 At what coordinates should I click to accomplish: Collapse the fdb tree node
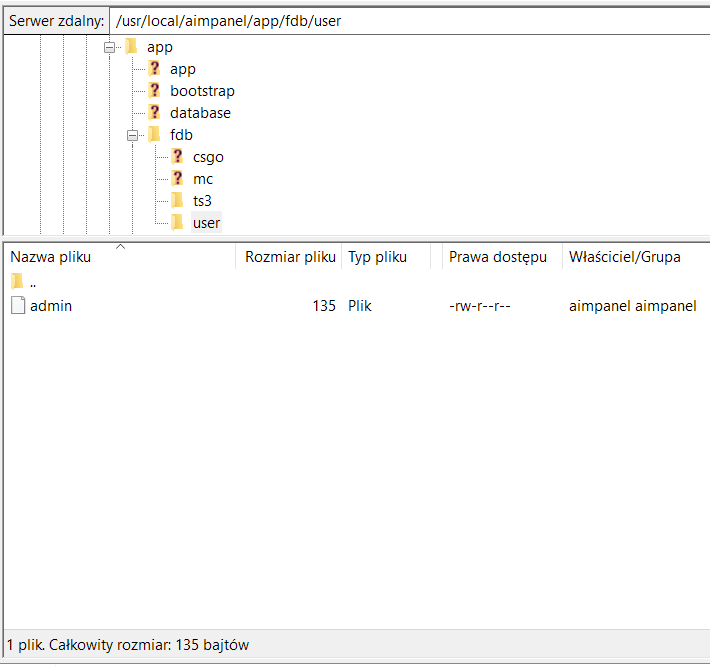(x=131, y=135)
